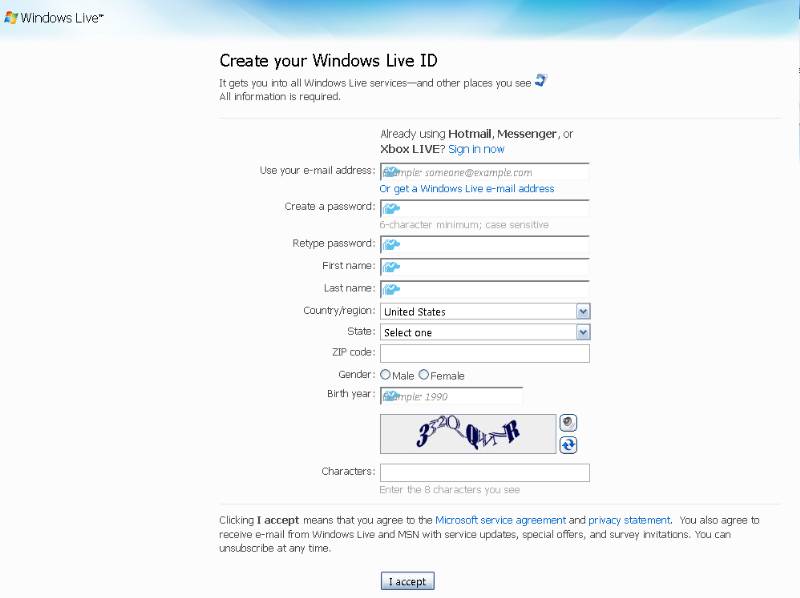This screenshot has width=800, height=598.
Task: Click the 'Create your Windows Live ID' heading
Action: 329,61
